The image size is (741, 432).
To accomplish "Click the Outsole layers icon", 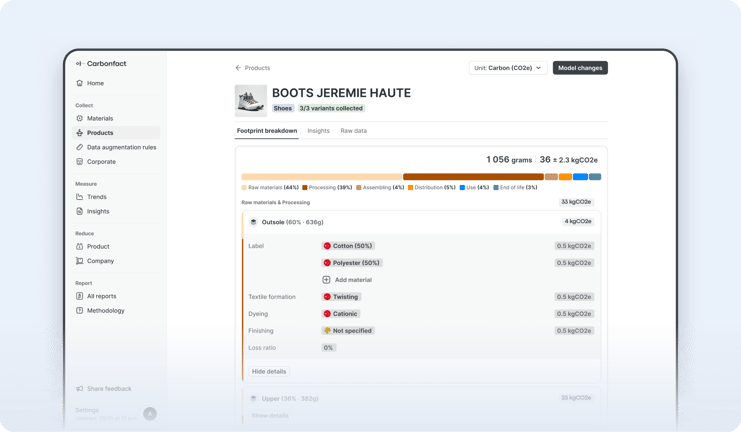I will 253,222.
